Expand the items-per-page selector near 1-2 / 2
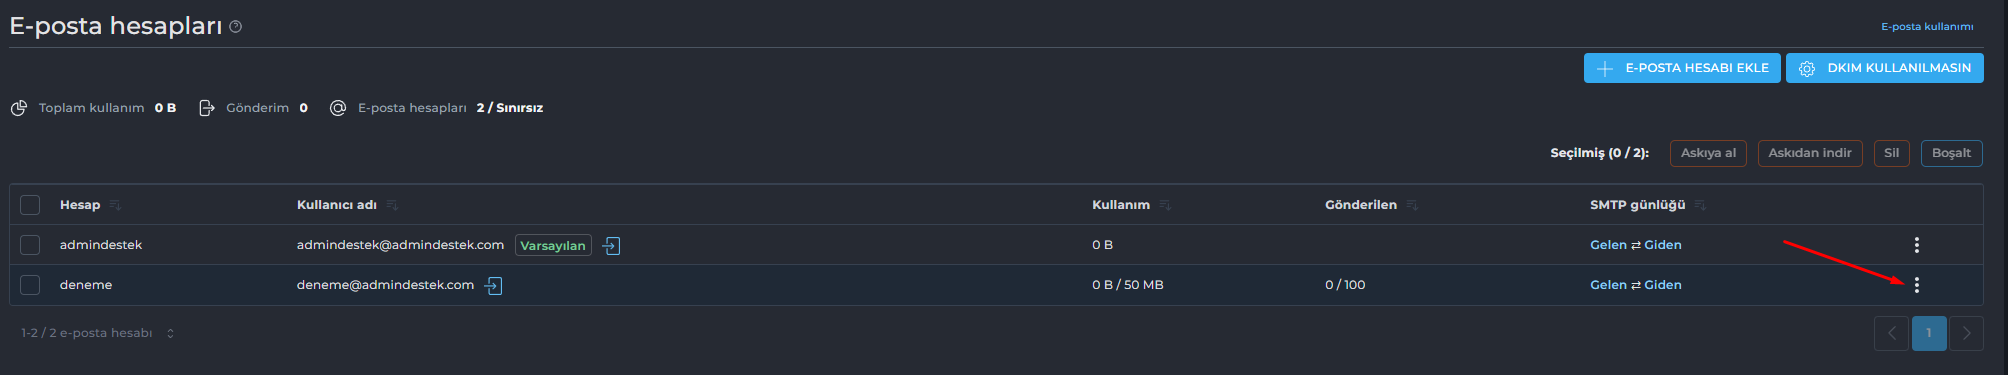The image size is (2008, 375). [x=170, y=333]
